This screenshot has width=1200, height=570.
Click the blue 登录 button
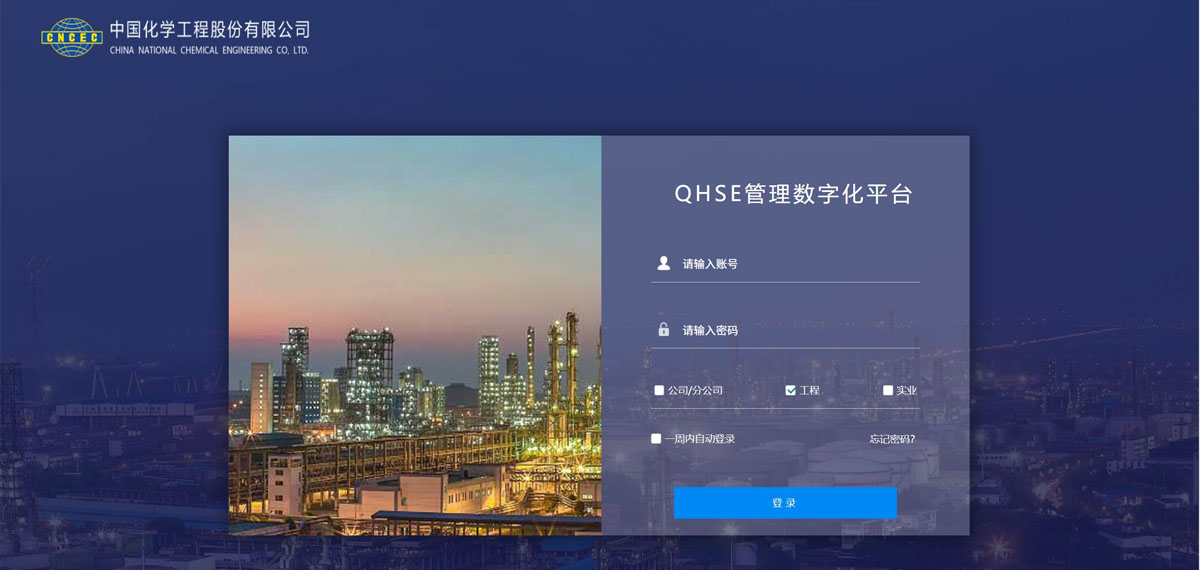[785, 503]
